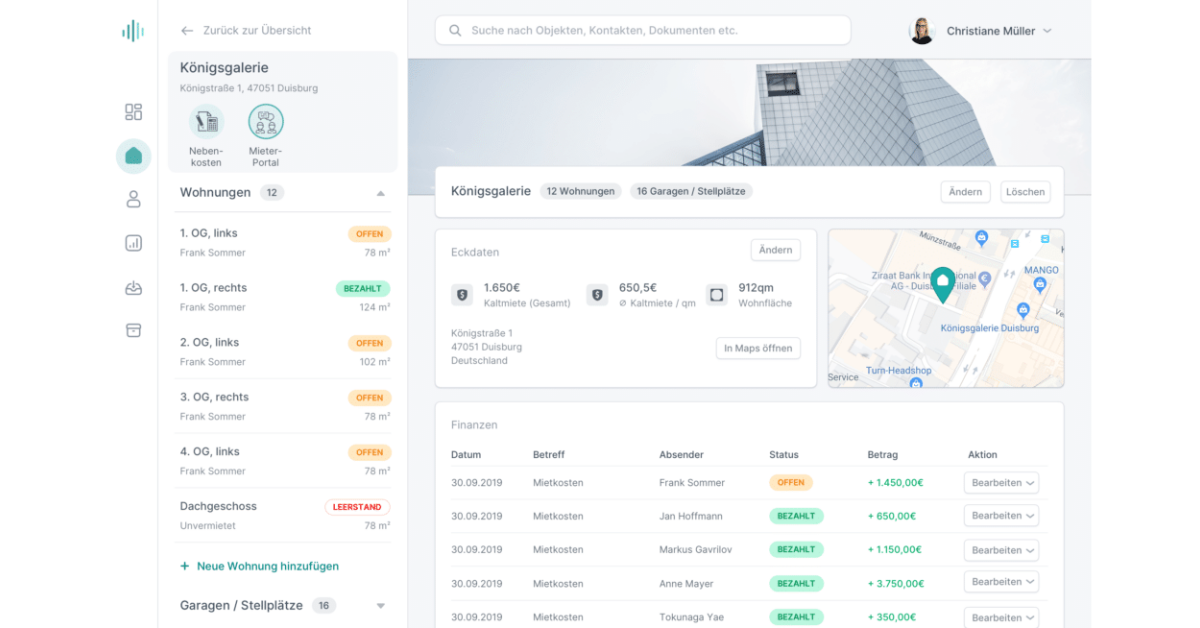Click the map preview thumbnail
Viewport: 1200px width, 628px height.
pos(946,308)
